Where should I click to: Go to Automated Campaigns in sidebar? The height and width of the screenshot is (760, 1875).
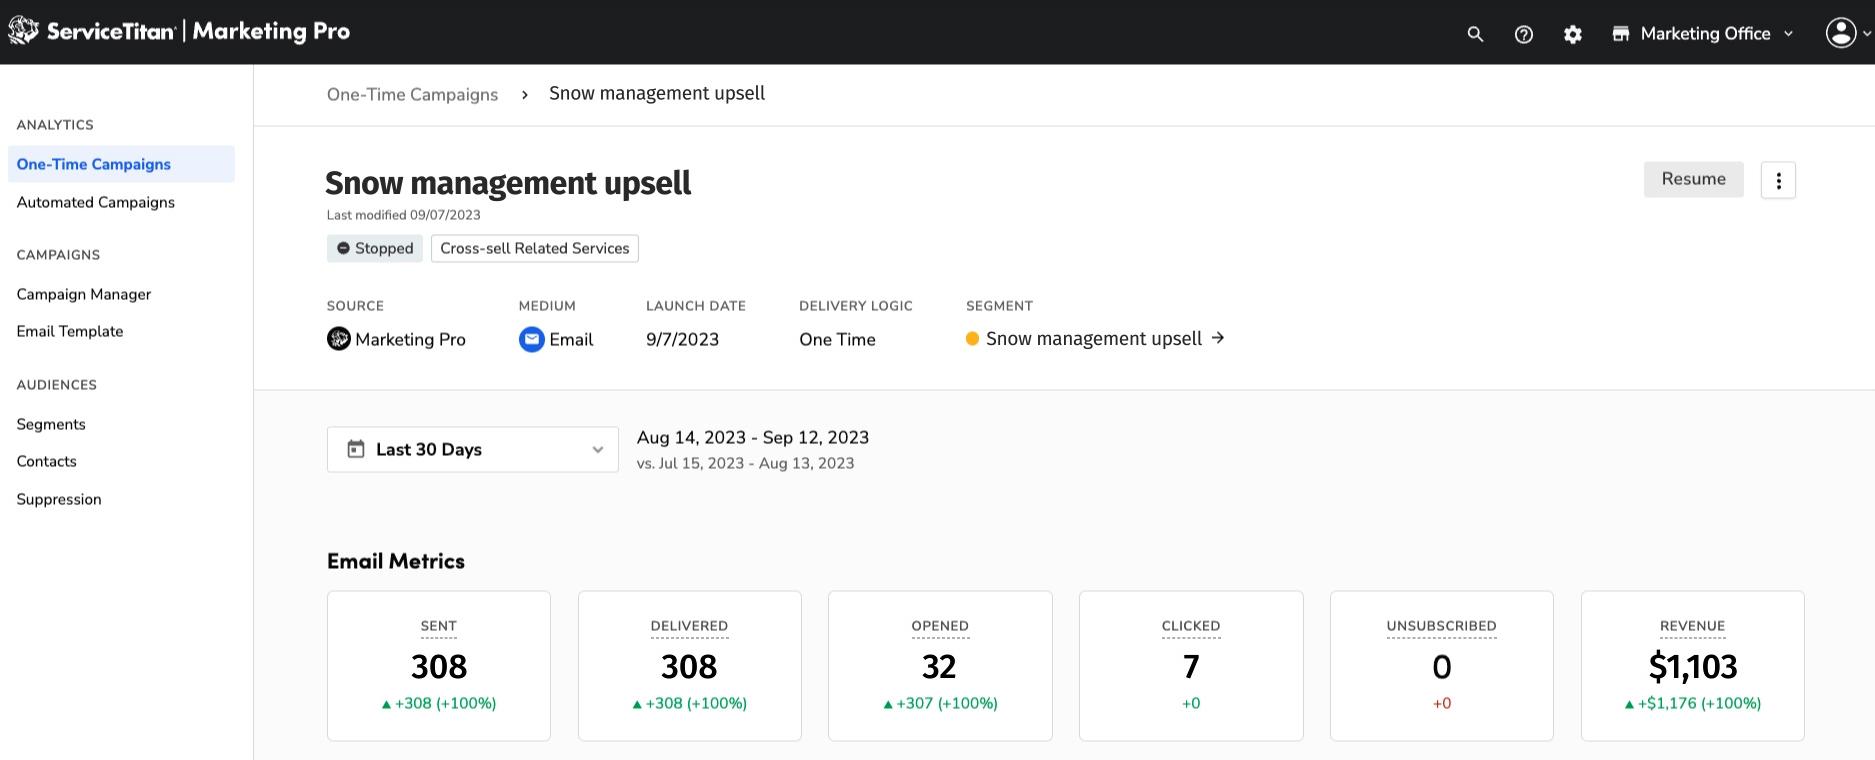pyautogui.click(x=96, y=202)
